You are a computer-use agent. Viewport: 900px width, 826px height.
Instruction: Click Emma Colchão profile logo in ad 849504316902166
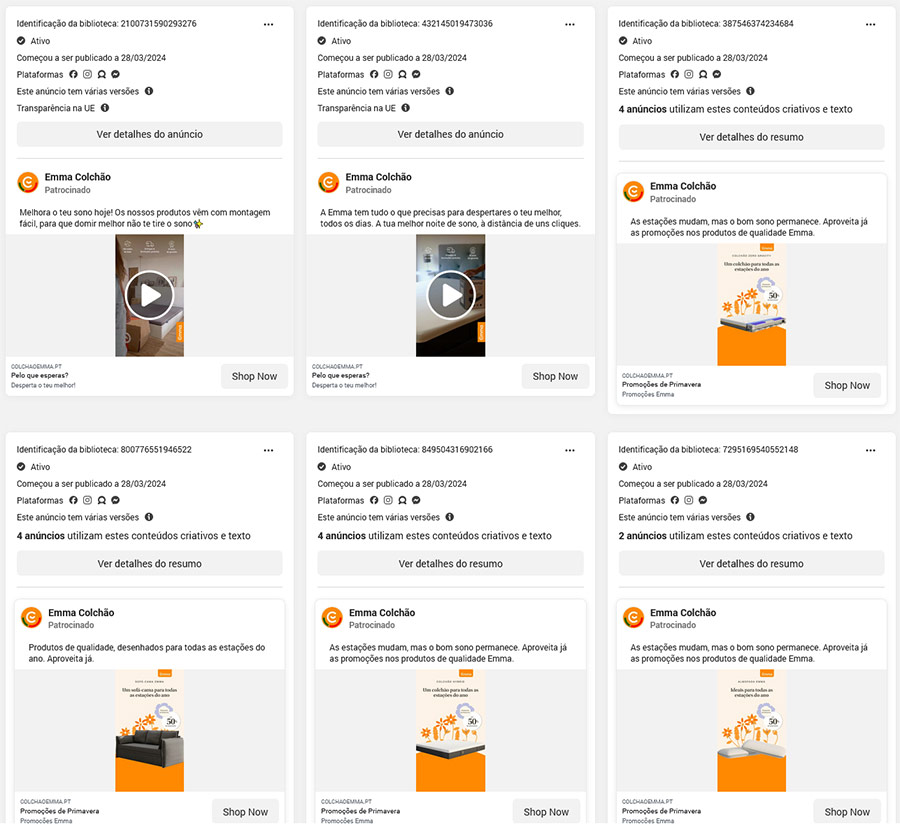click(x=332, y=618)
